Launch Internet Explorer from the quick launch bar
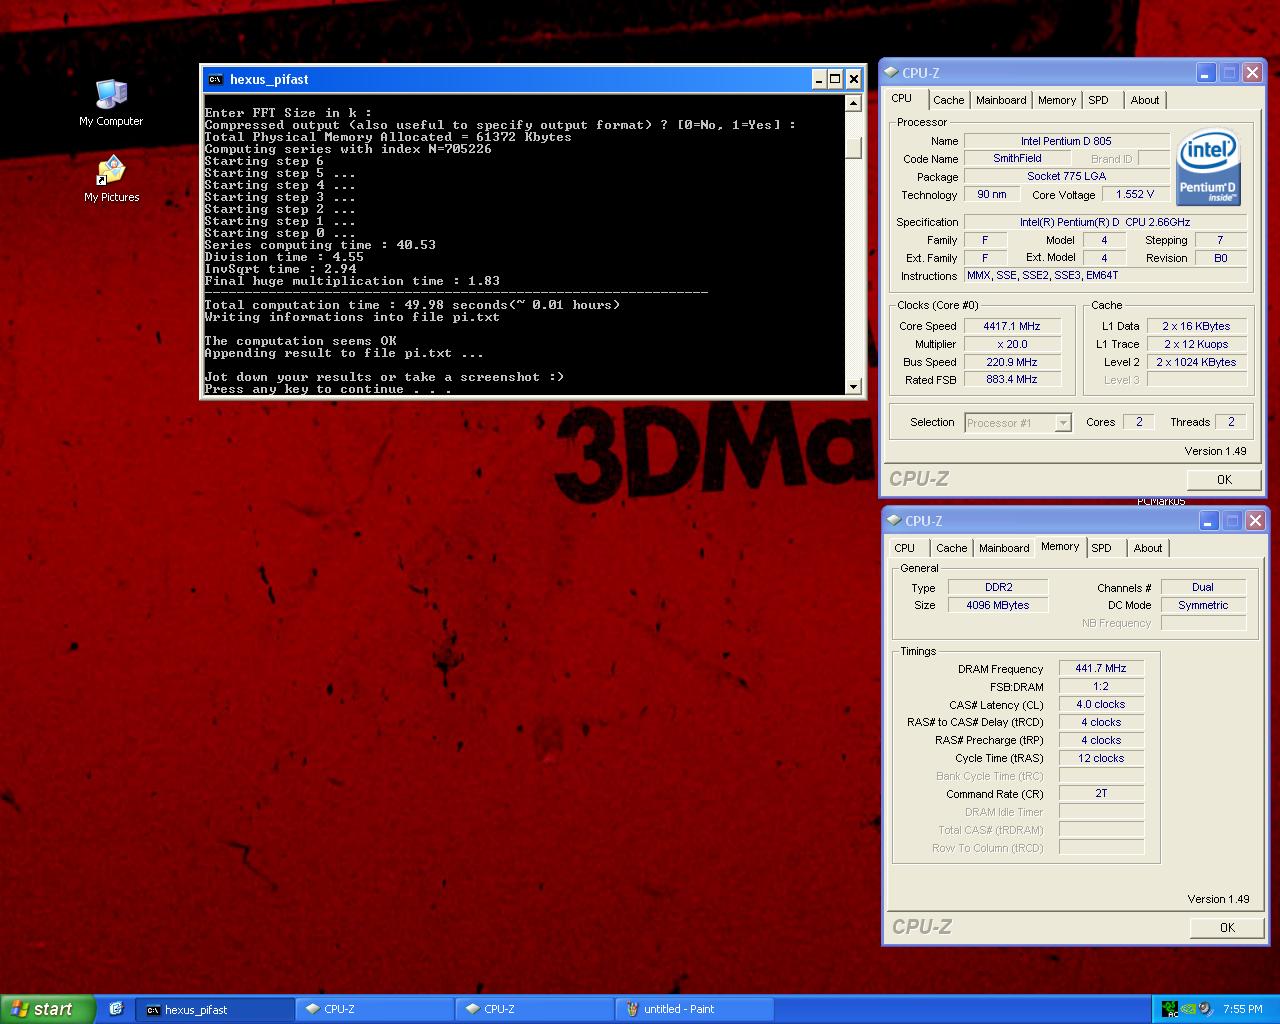The height and width of the screenshot is (1024, 1280). (x=116, y=1009)
